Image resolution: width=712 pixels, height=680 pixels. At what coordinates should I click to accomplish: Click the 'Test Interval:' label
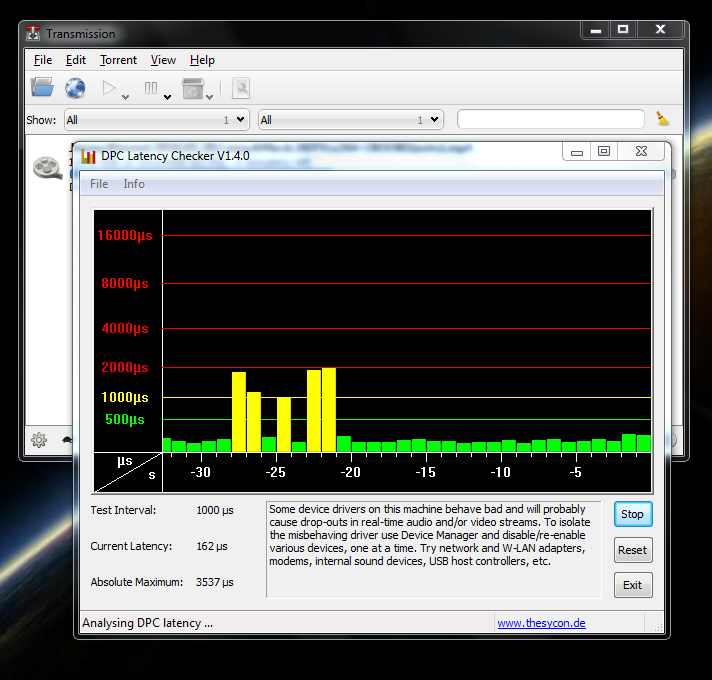click(x=123, y=510)
